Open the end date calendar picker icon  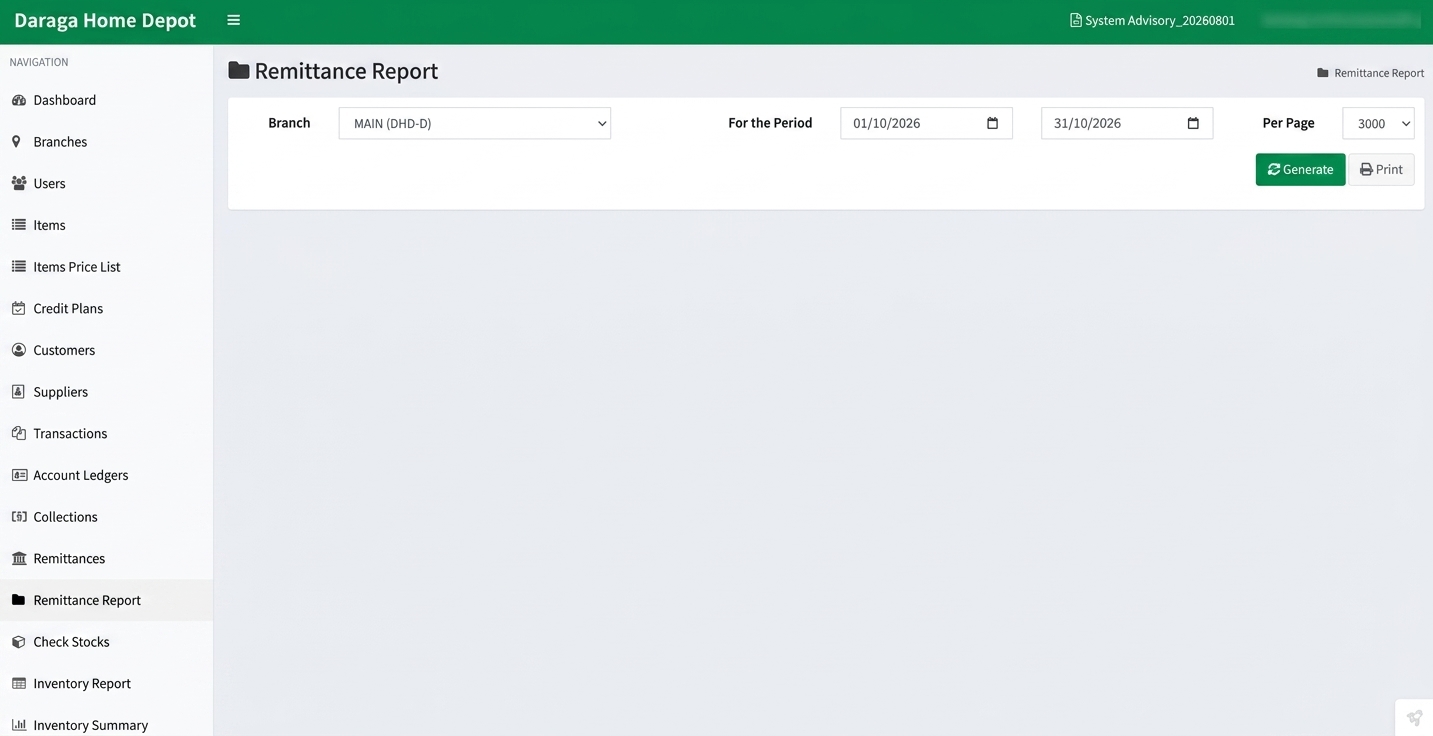pos(1193,123)
